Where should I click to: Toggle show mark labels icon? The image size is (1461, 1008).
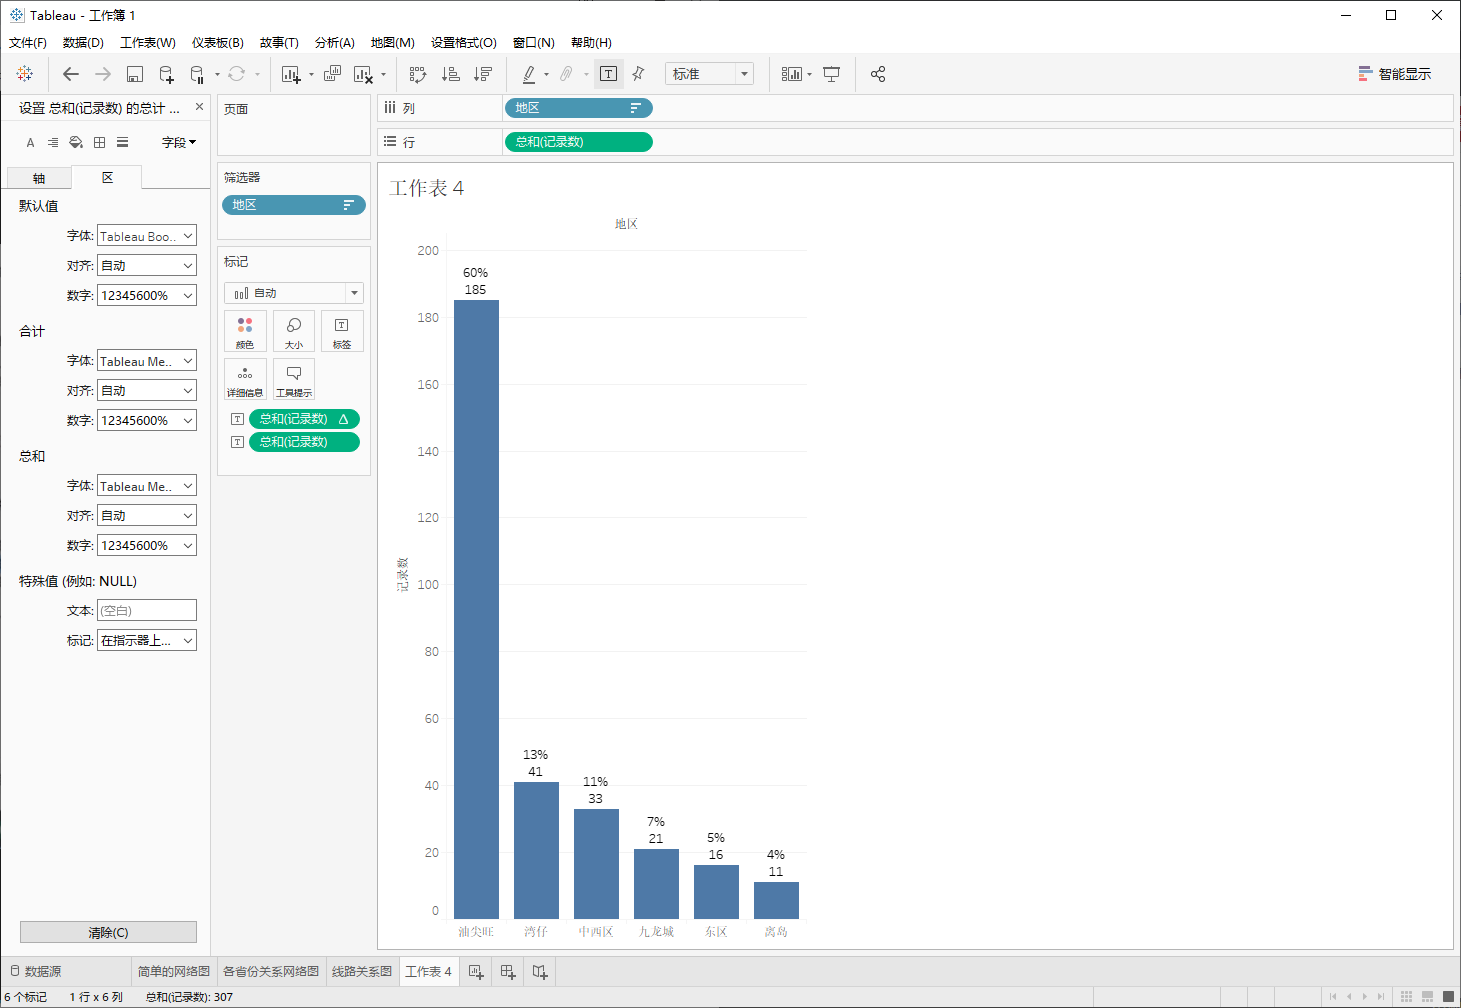[x=608, y=74]
